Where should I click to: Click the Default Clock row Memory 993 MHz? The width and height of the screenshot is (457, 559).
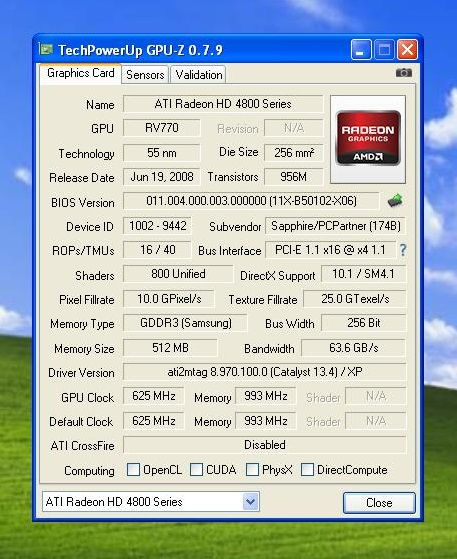coord(266,421)
